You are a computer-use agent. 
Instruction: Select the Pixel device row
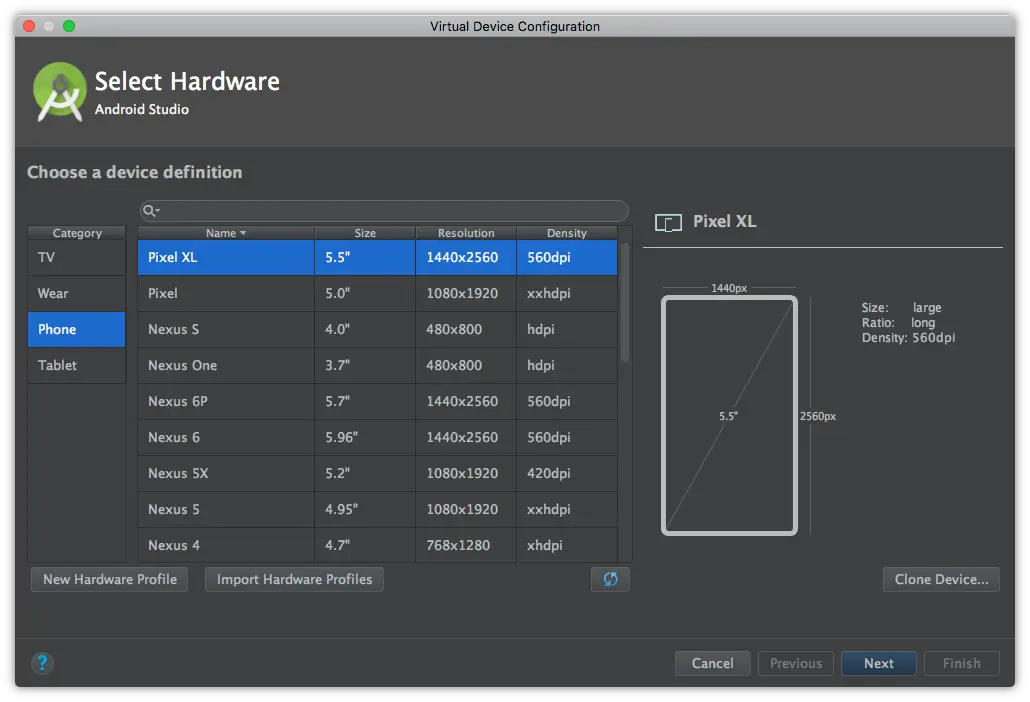pyautogui.click(x=378, y=294)
